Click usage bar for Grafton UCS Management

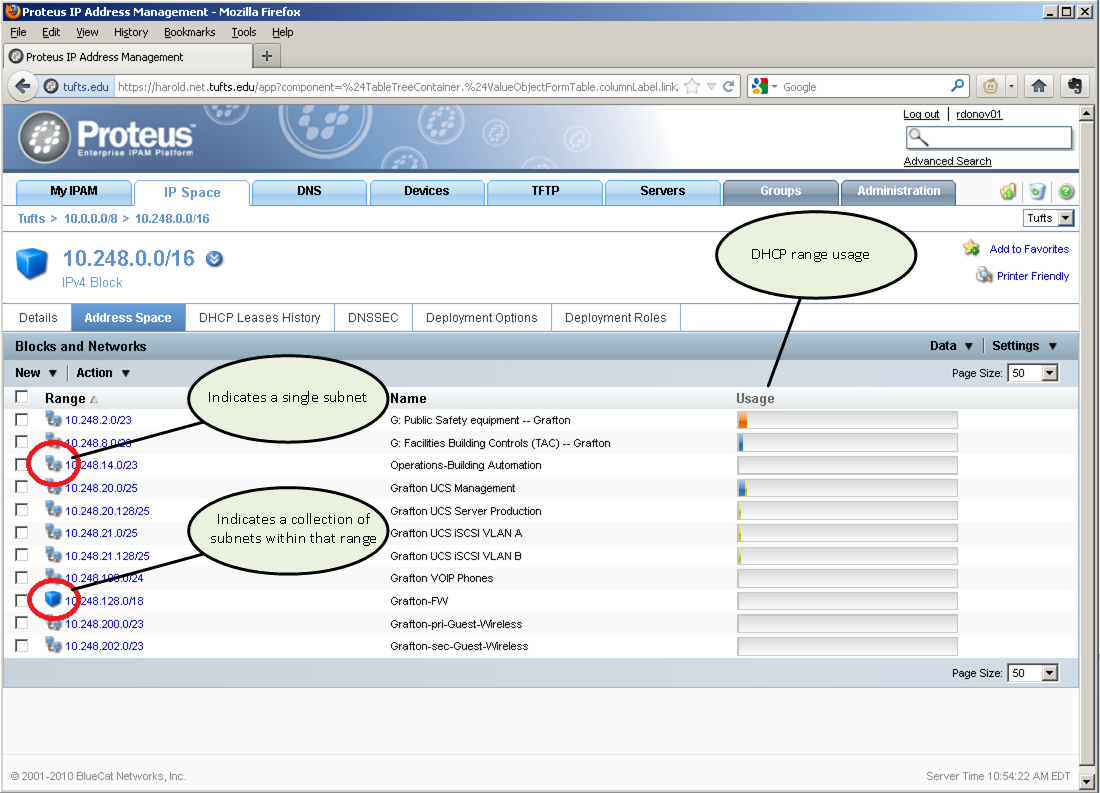[x=847, y=488]
